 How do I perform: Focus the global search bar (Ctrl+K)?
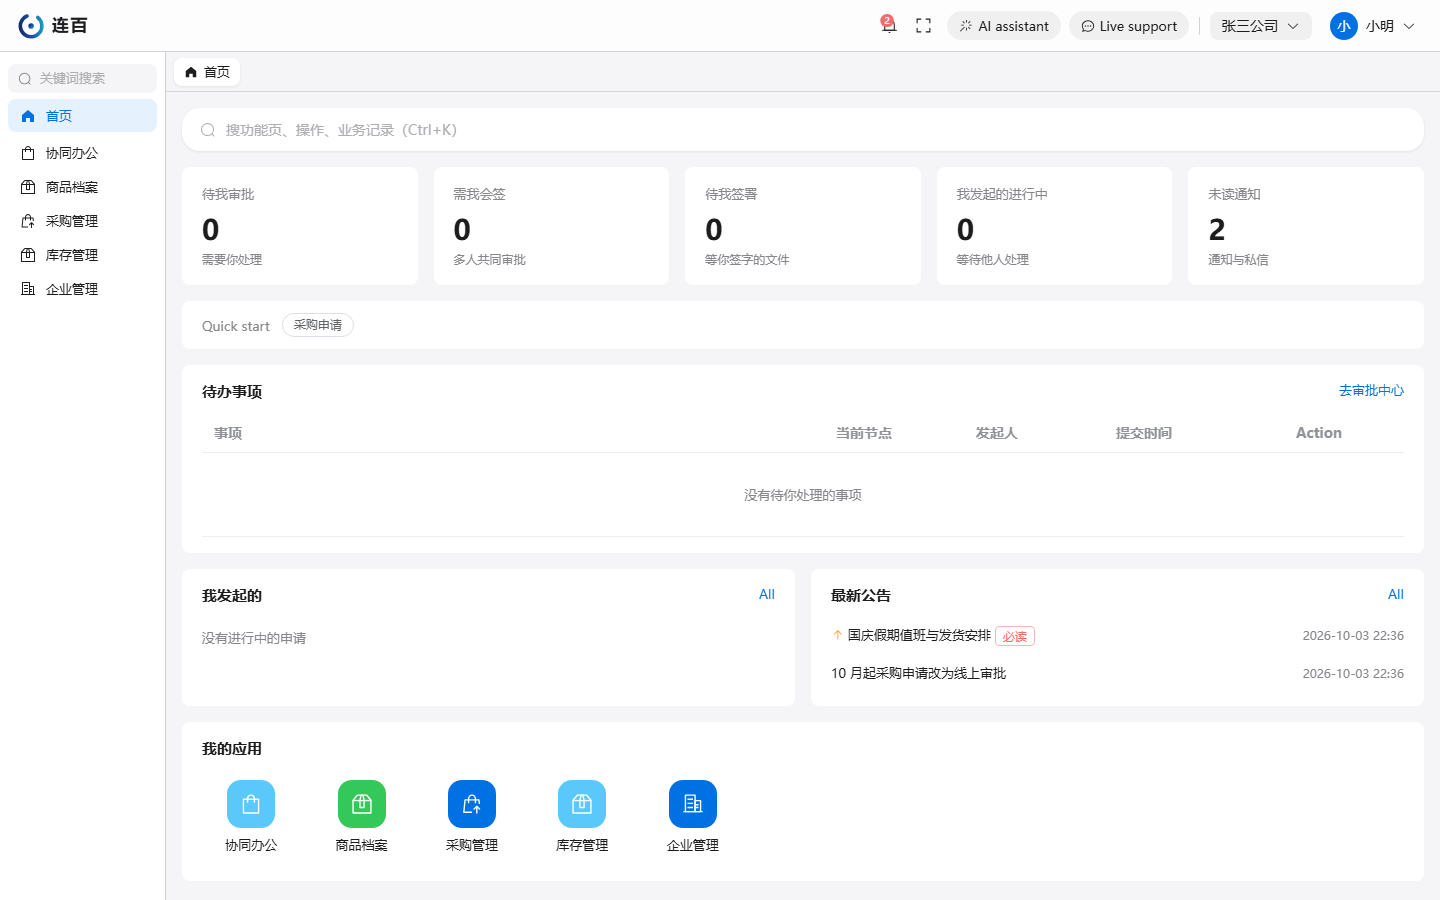pyautogui.click(x=802, y=130)
